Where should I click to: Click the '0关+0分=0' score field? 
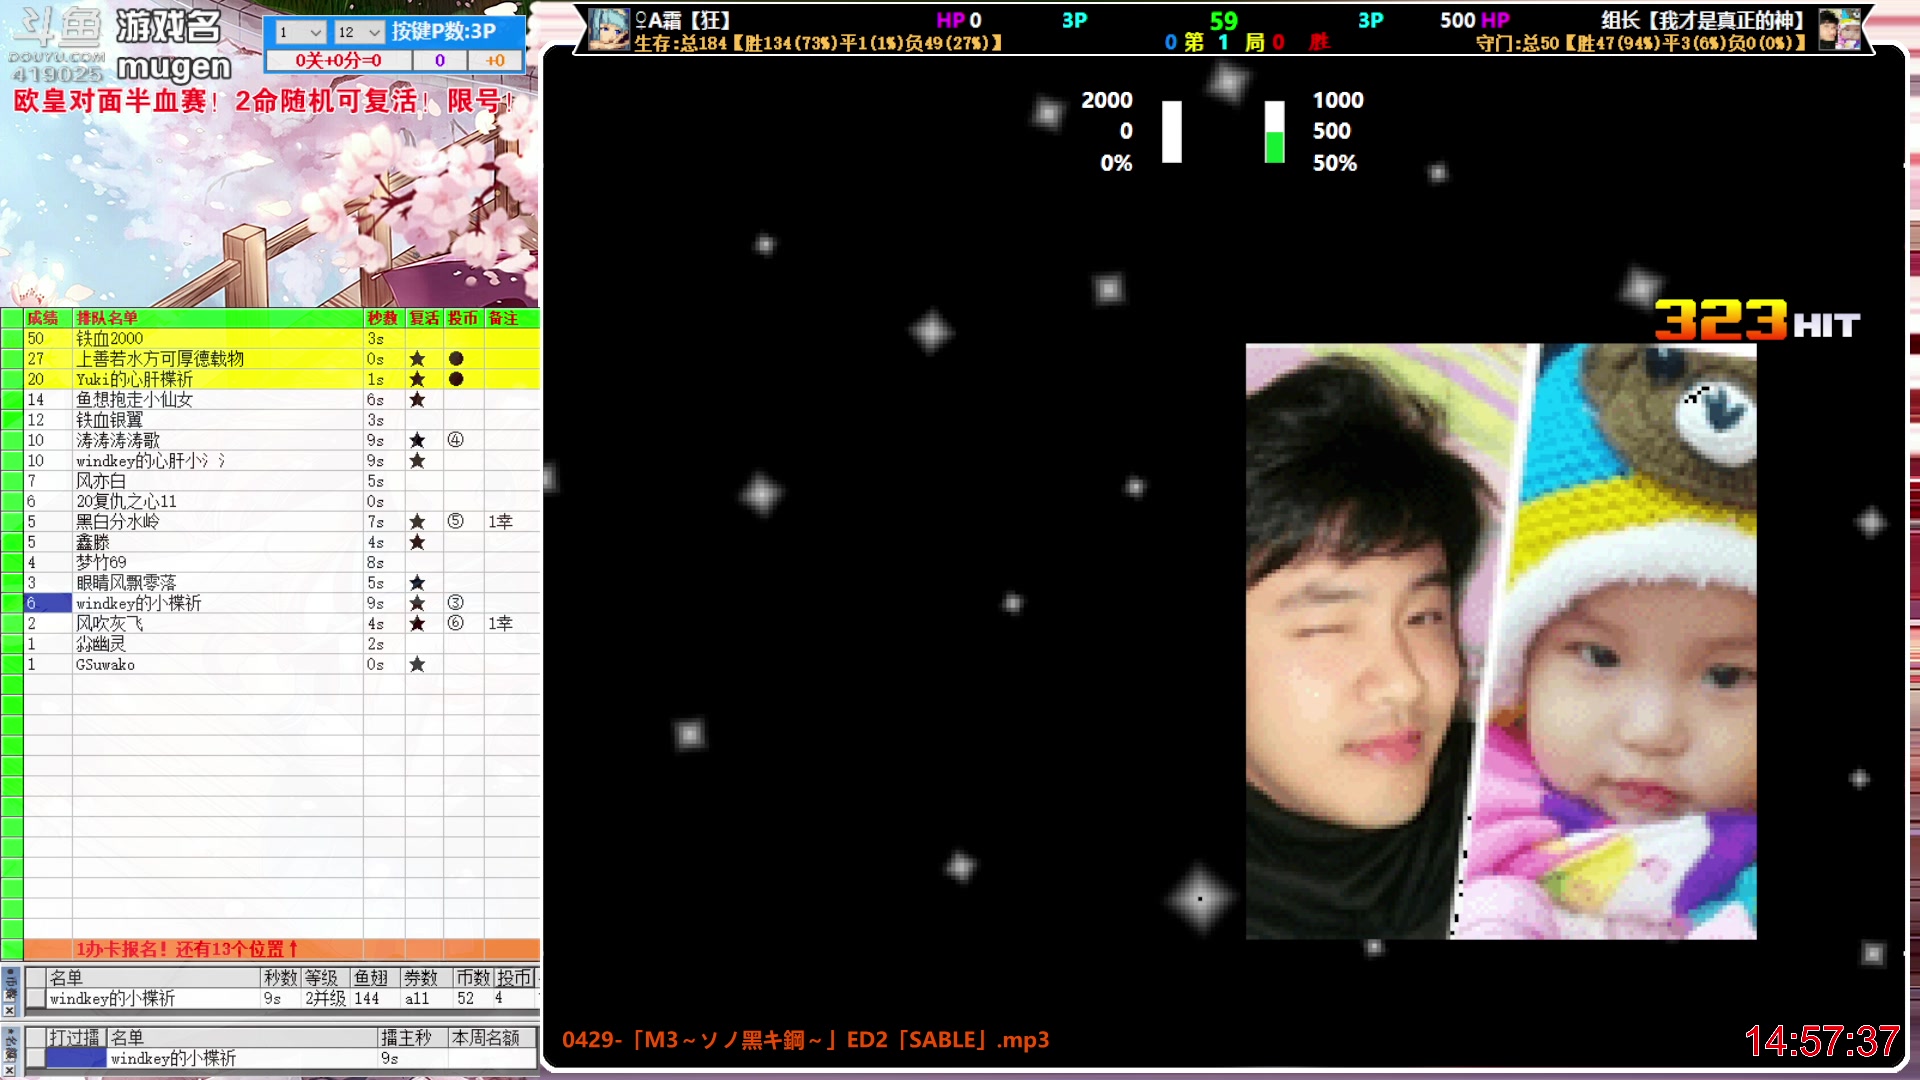pos(338,61)
